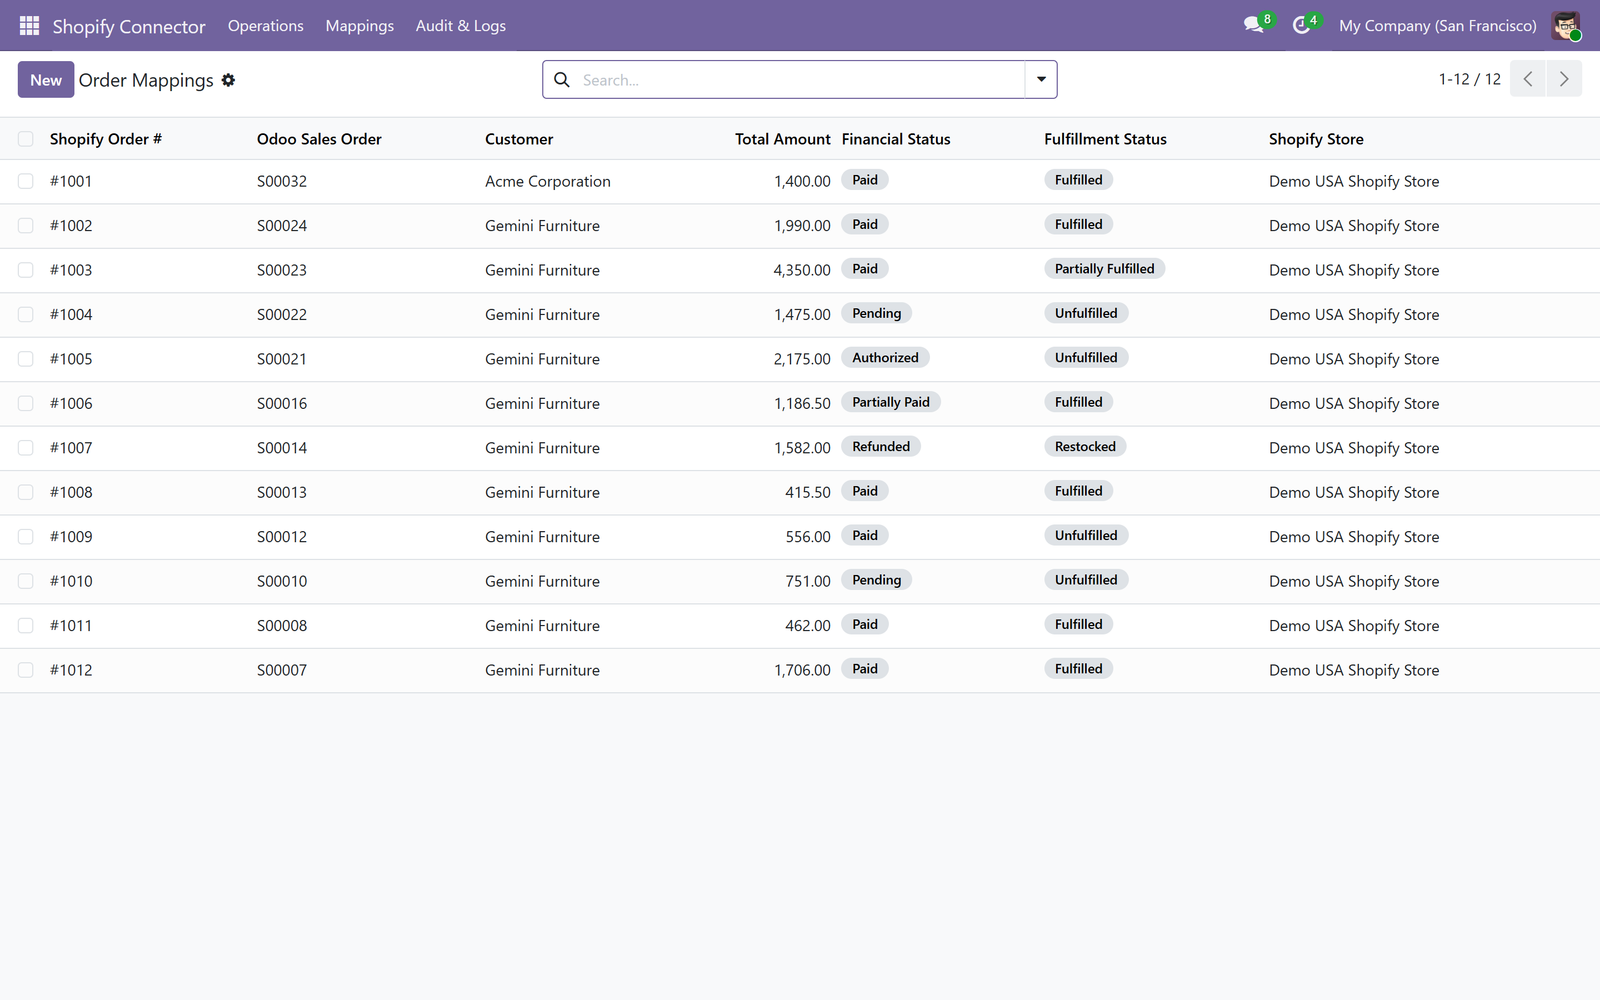Image resolution: width=1600 pixels, height=1000 pixels.
Task: Open the apps grid menu icon
Action: click(x=29, y=26)
